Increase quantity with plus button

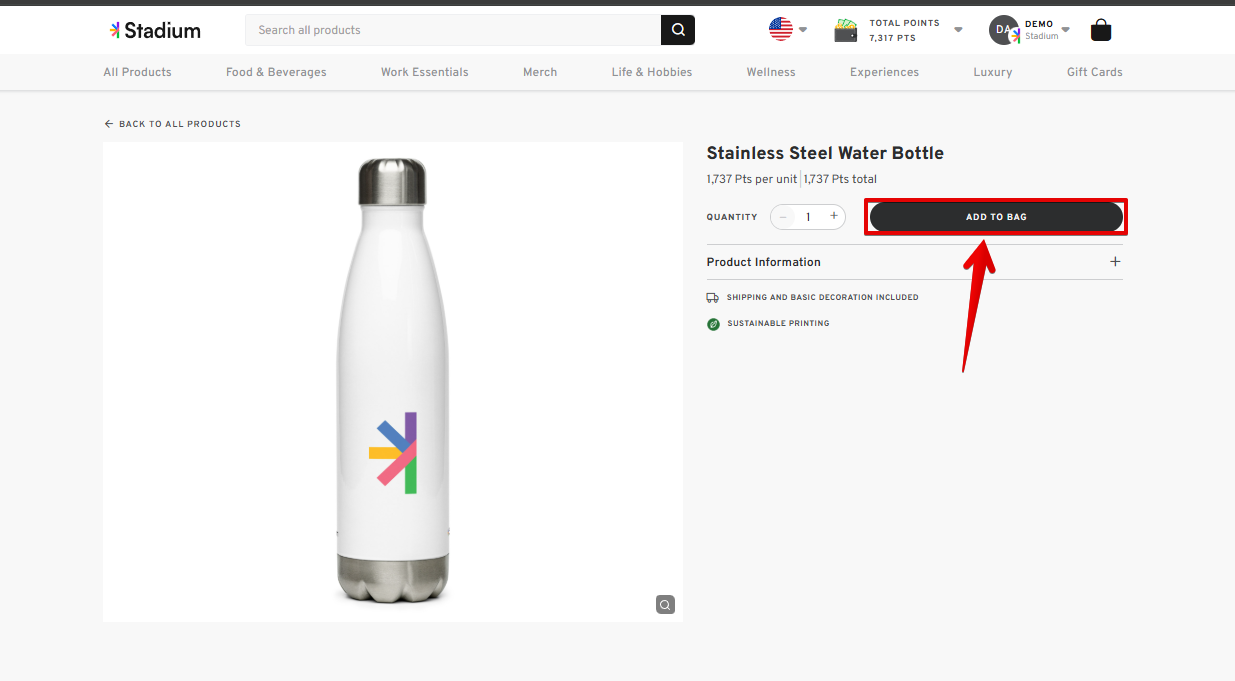834,216
